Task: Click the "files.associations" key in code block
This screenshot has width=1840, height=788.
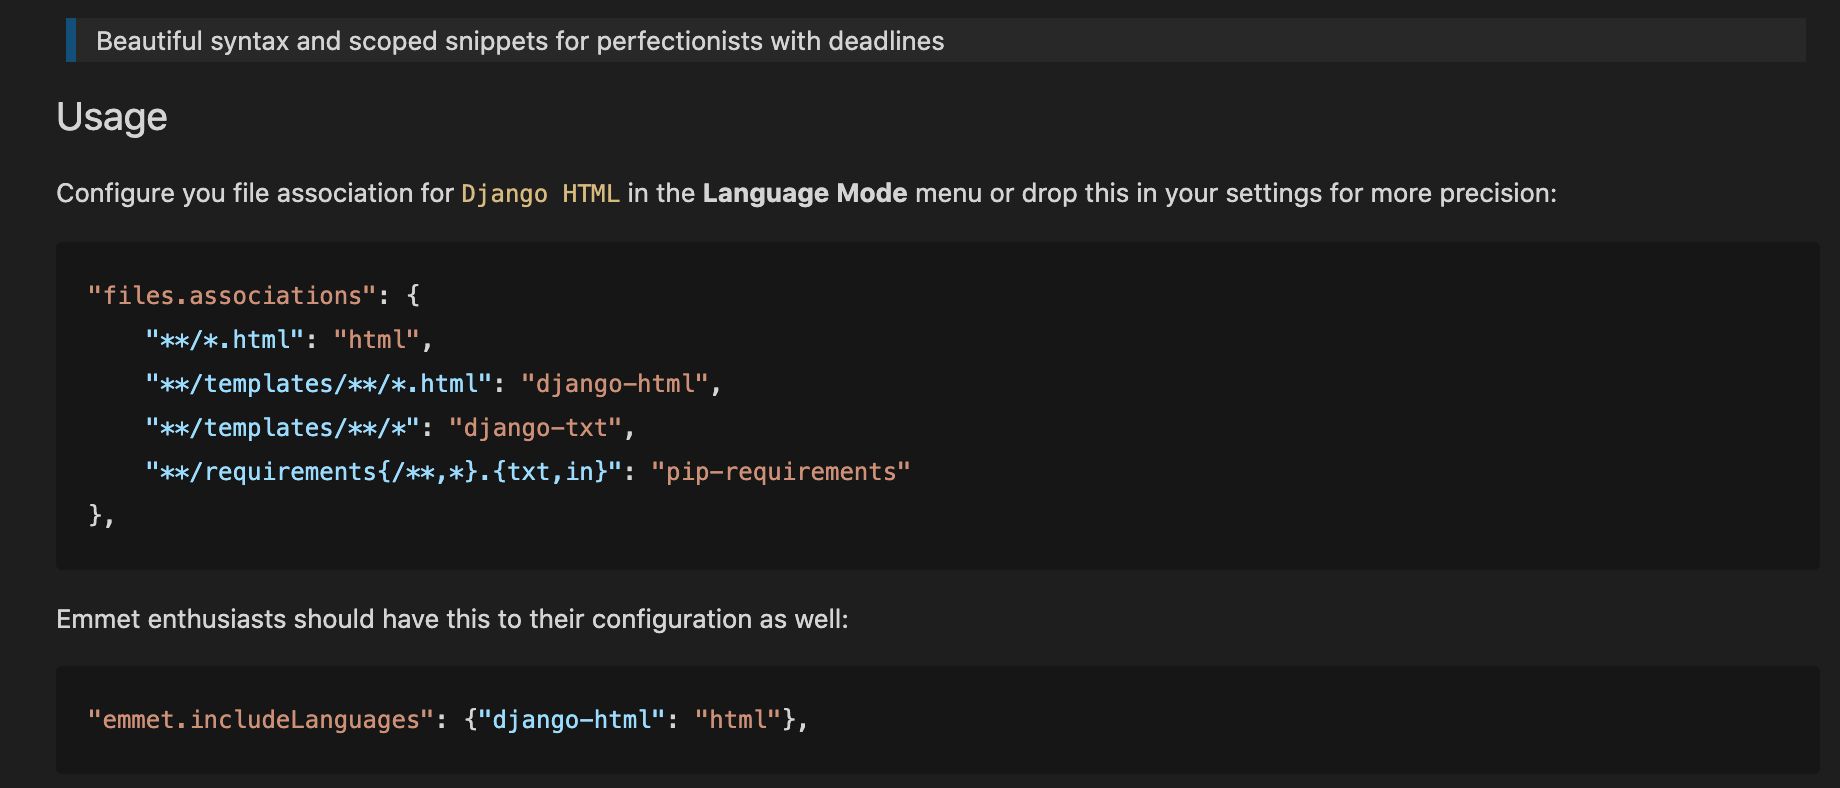Action: [231, 296]
